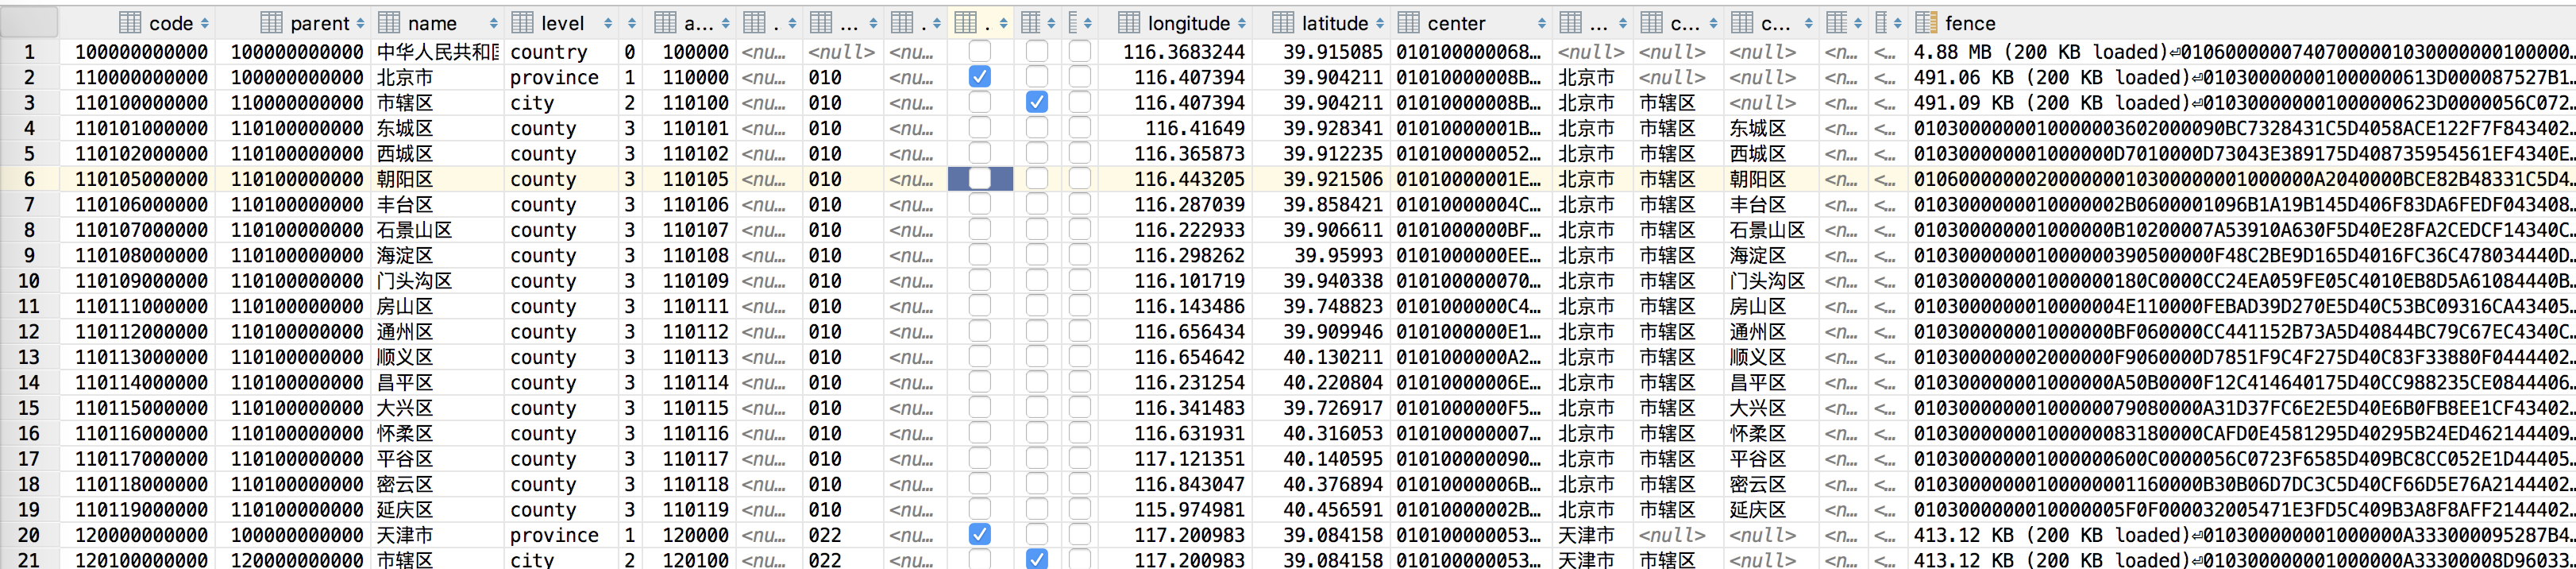Click the level column table icon
2576x569 pixels.
tap(522, 22)
